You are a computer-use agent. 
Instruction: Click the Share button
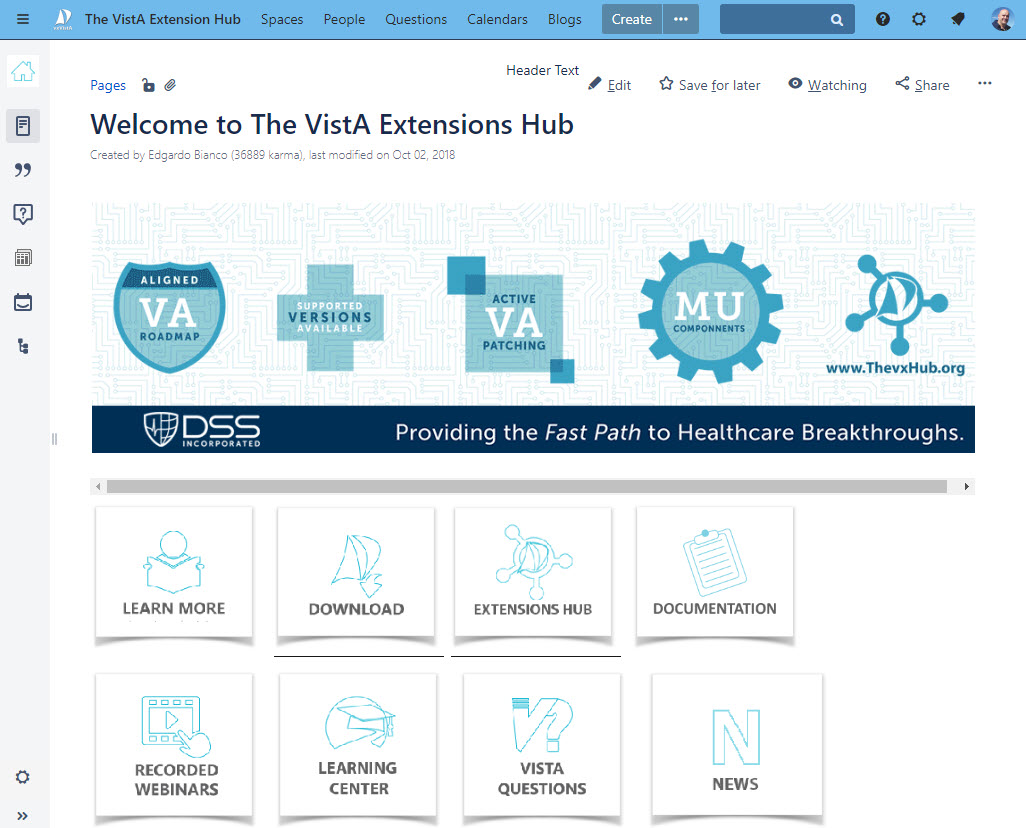pyautogui.click(x=923, y=84)
